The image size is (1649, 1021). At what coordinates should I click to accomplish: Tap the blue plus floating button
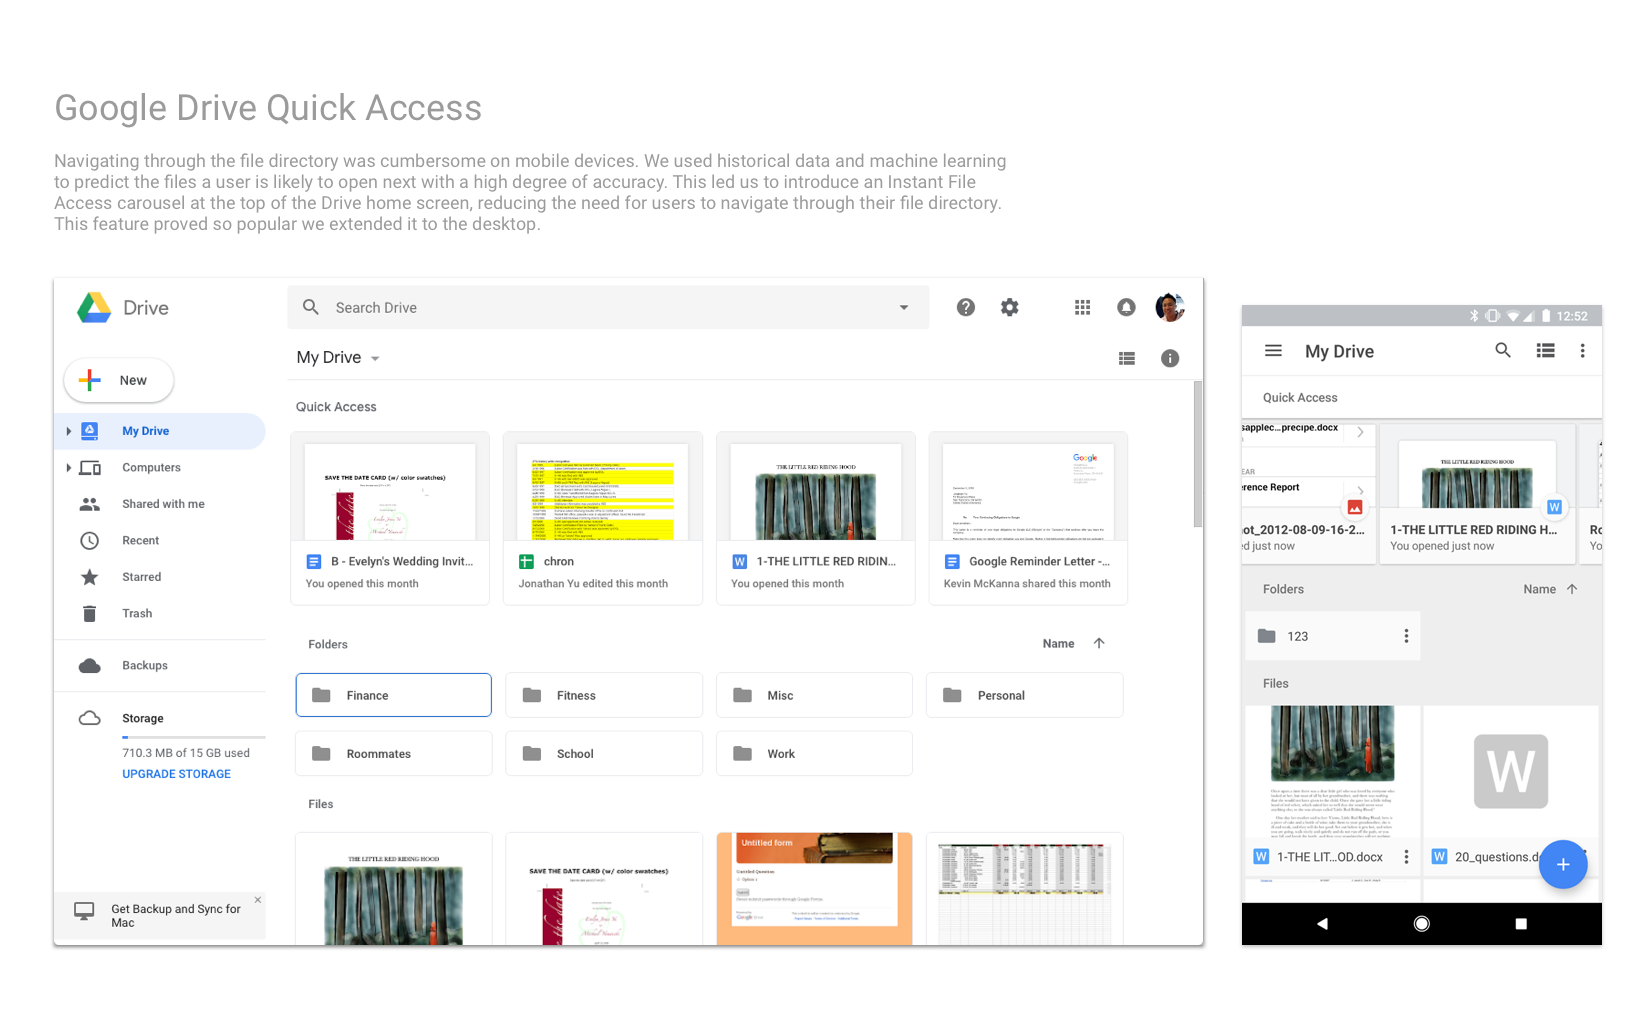pos(1563,864)
